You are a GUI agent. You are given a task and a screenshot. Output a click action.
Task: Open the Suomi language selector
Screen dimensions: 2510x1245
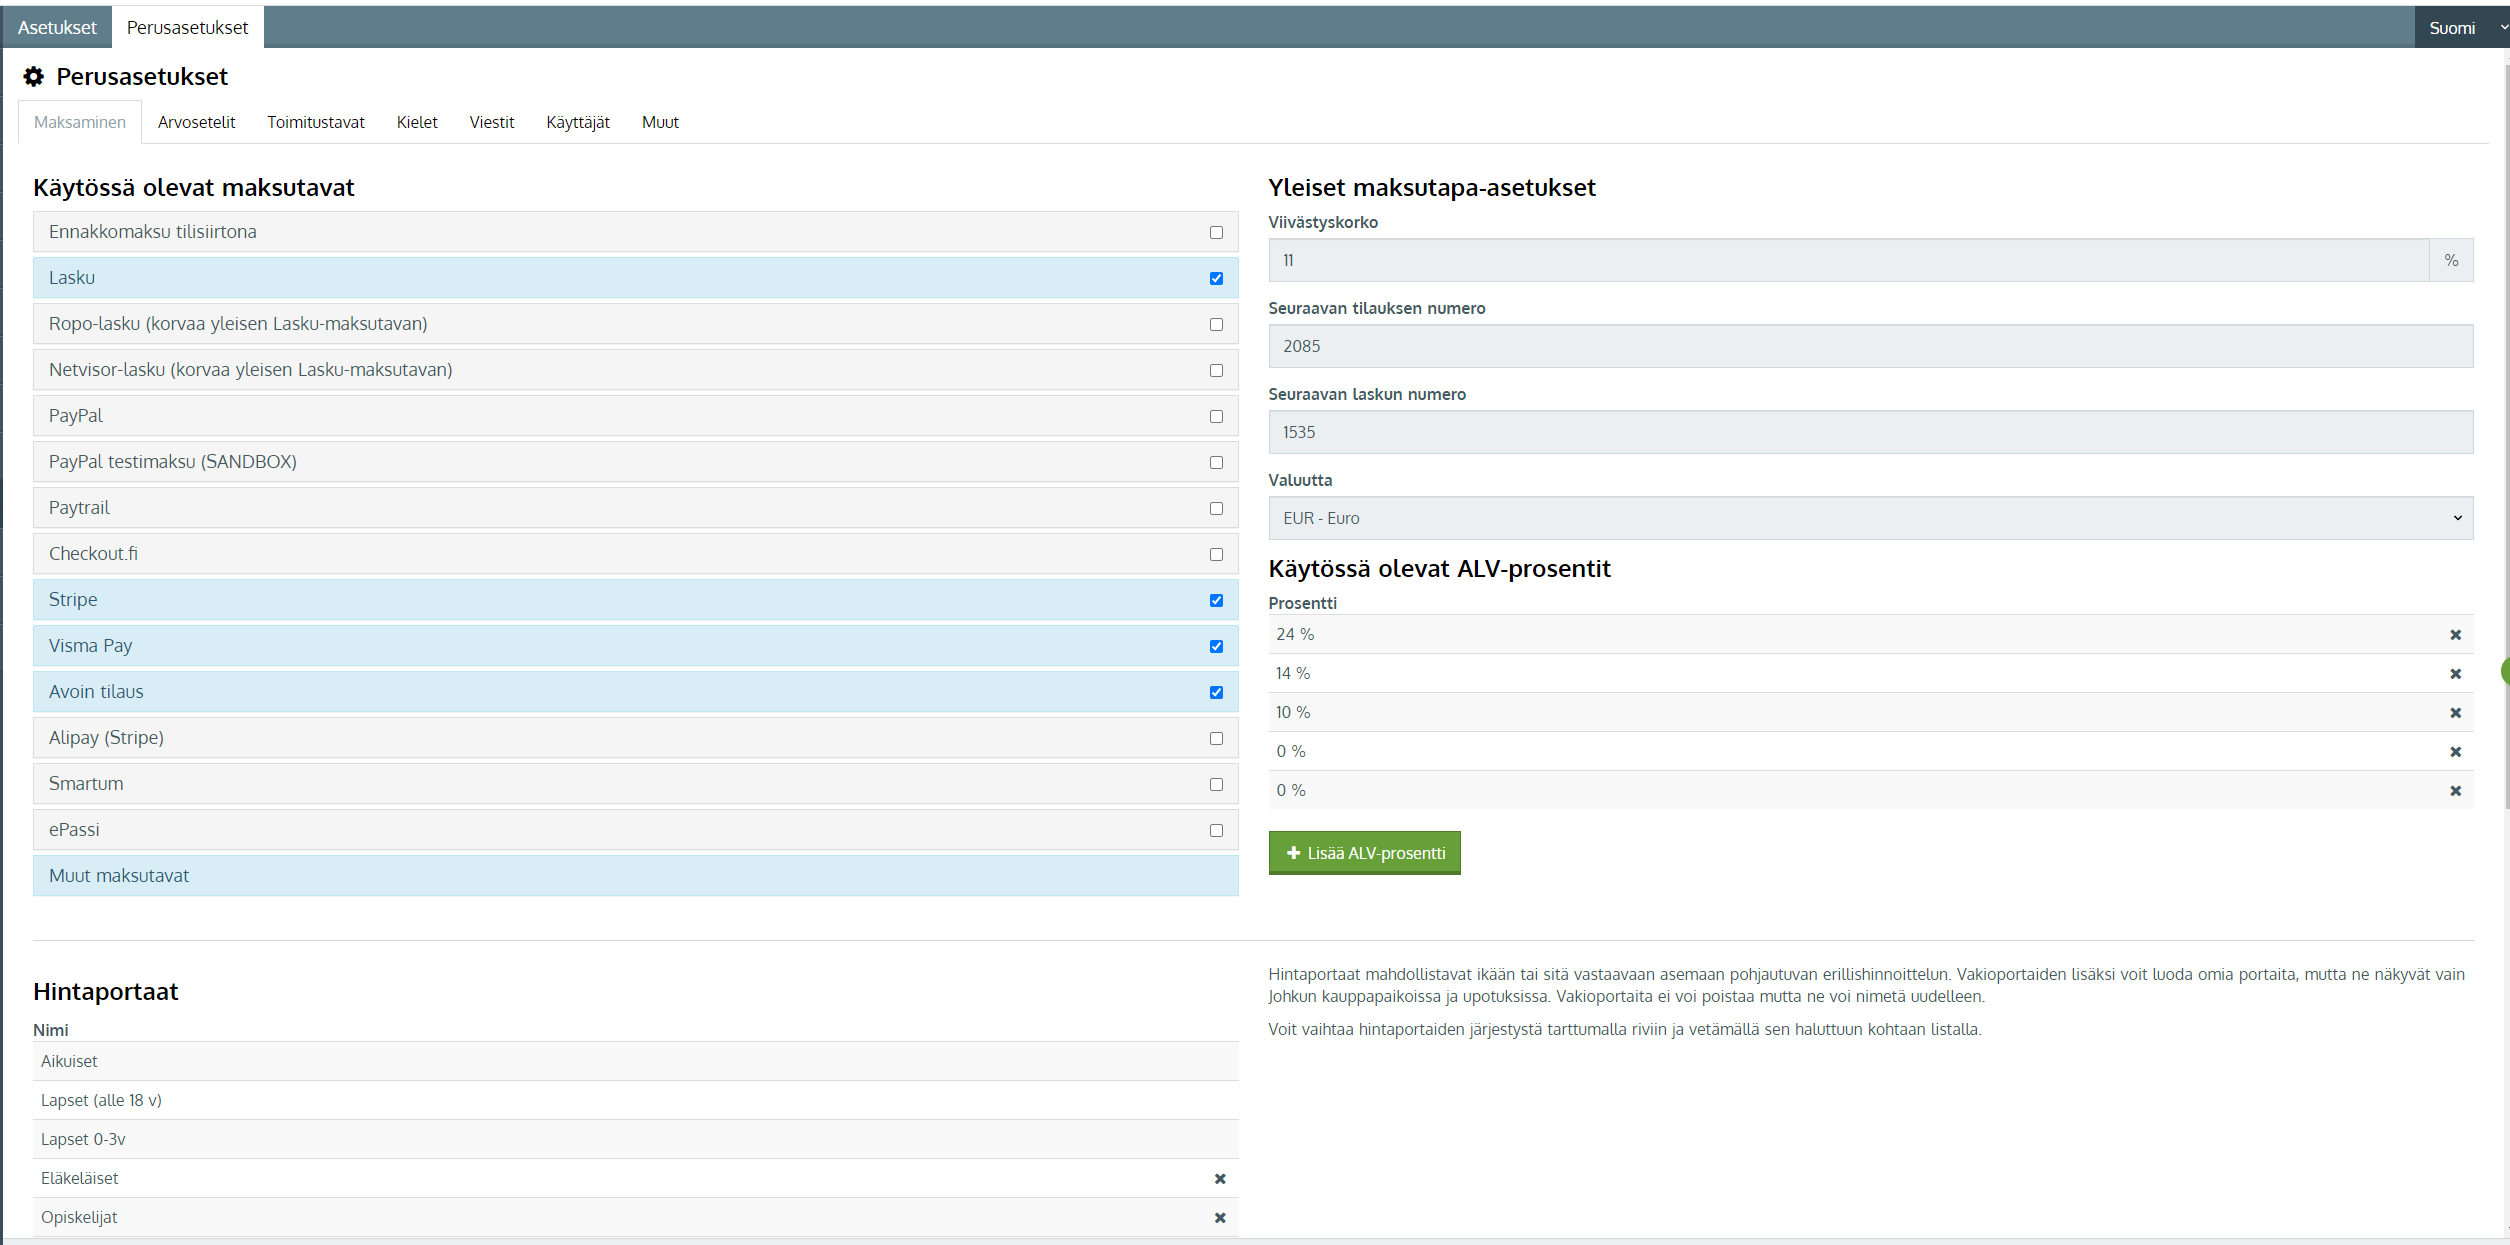2460,28
